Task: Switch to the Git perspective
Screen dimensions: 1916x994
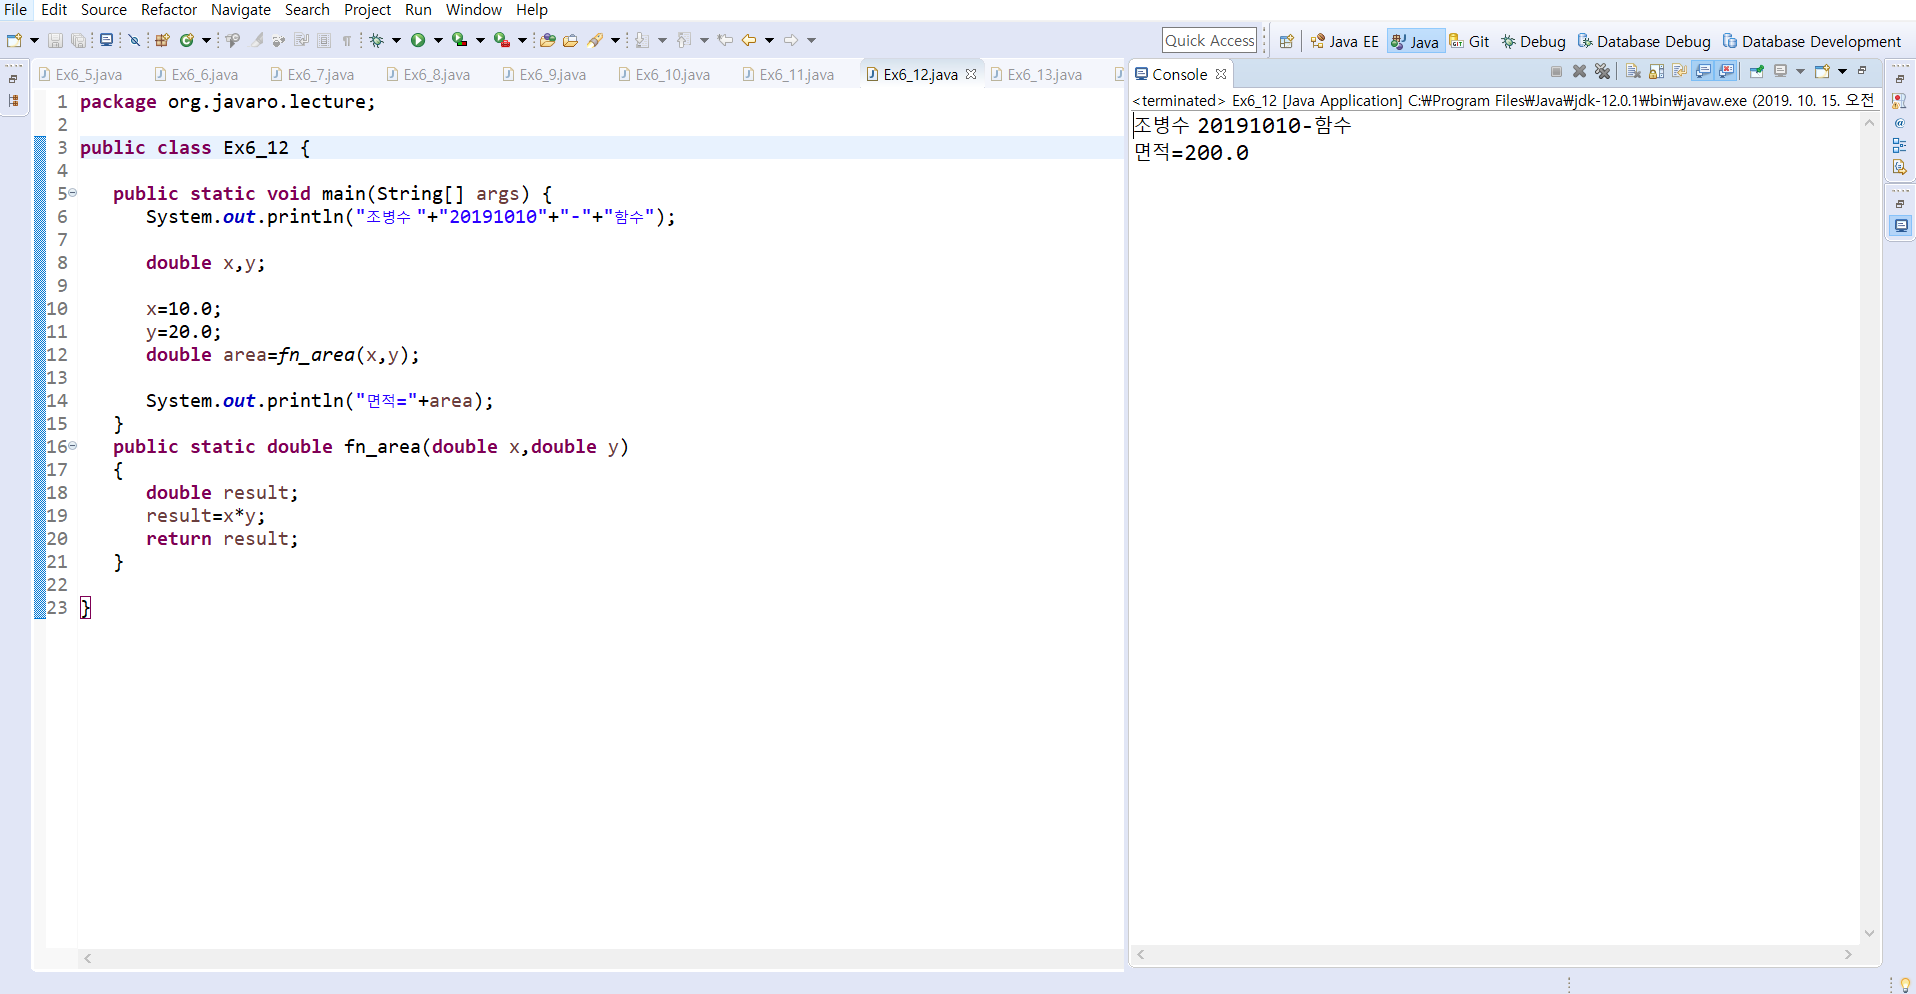Action: pyautogui.click(x=1469, y=41)
